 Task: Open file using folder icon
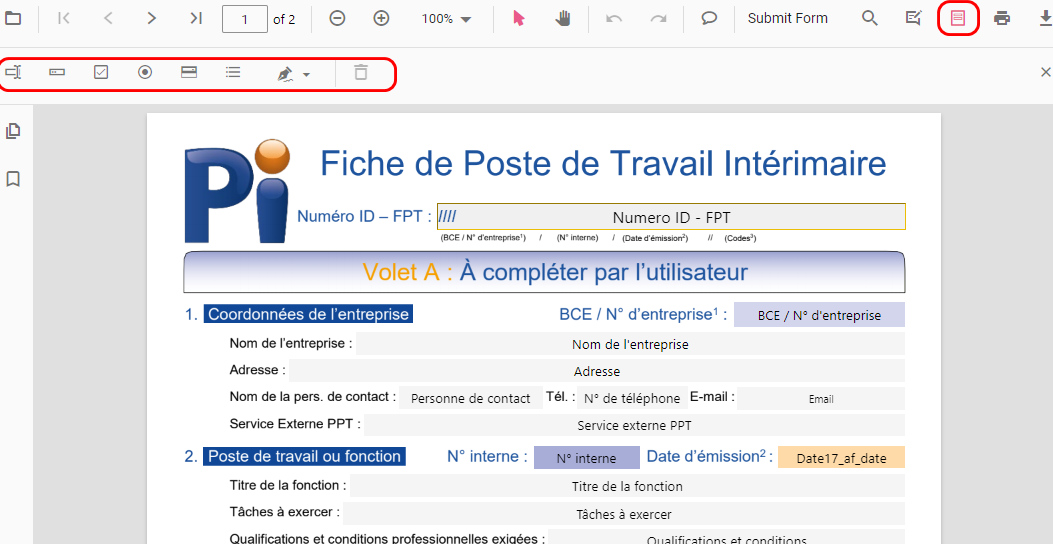point(13,18)
